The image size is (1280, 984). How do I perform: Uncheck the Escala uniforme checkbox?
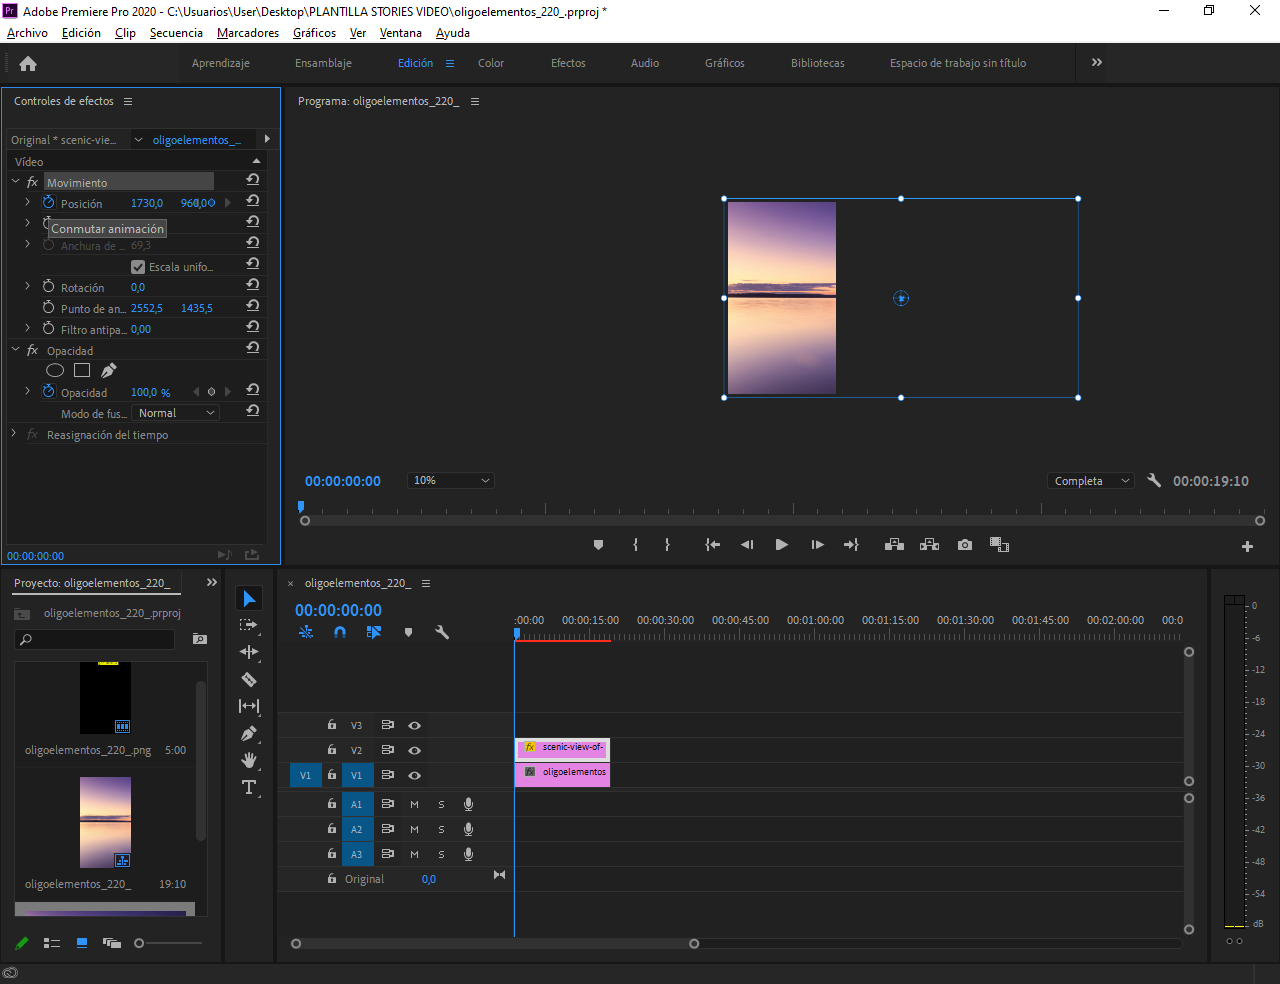pos(138,267)
